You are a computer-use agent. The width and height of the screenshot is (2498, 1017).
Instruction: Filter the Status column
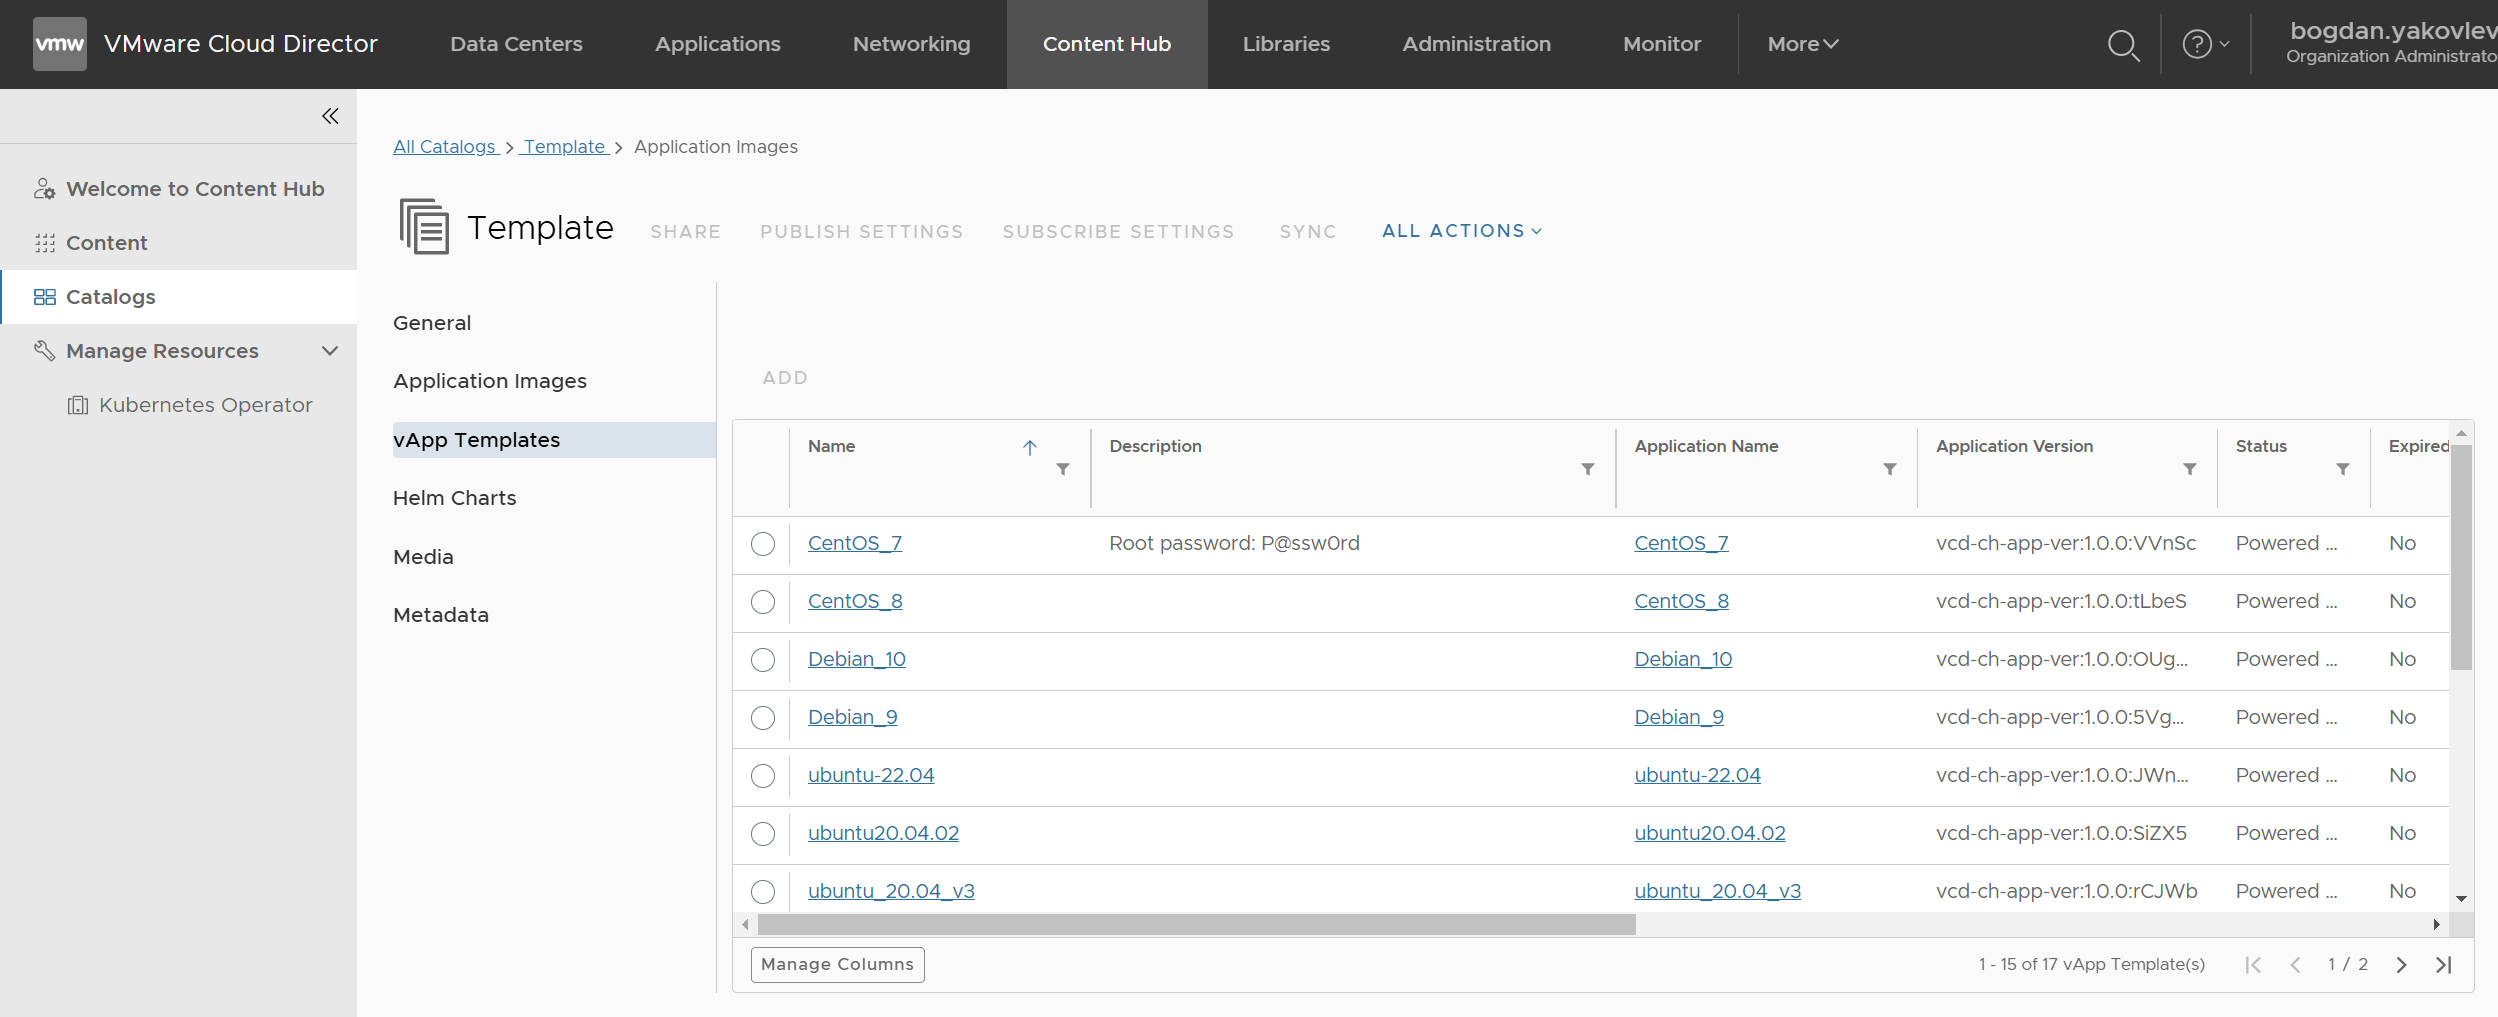click(x=2342, y=469)
